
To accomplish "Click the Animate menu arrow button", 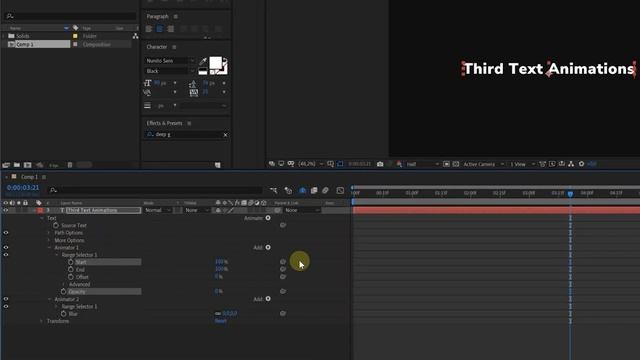I will [268, 218].
